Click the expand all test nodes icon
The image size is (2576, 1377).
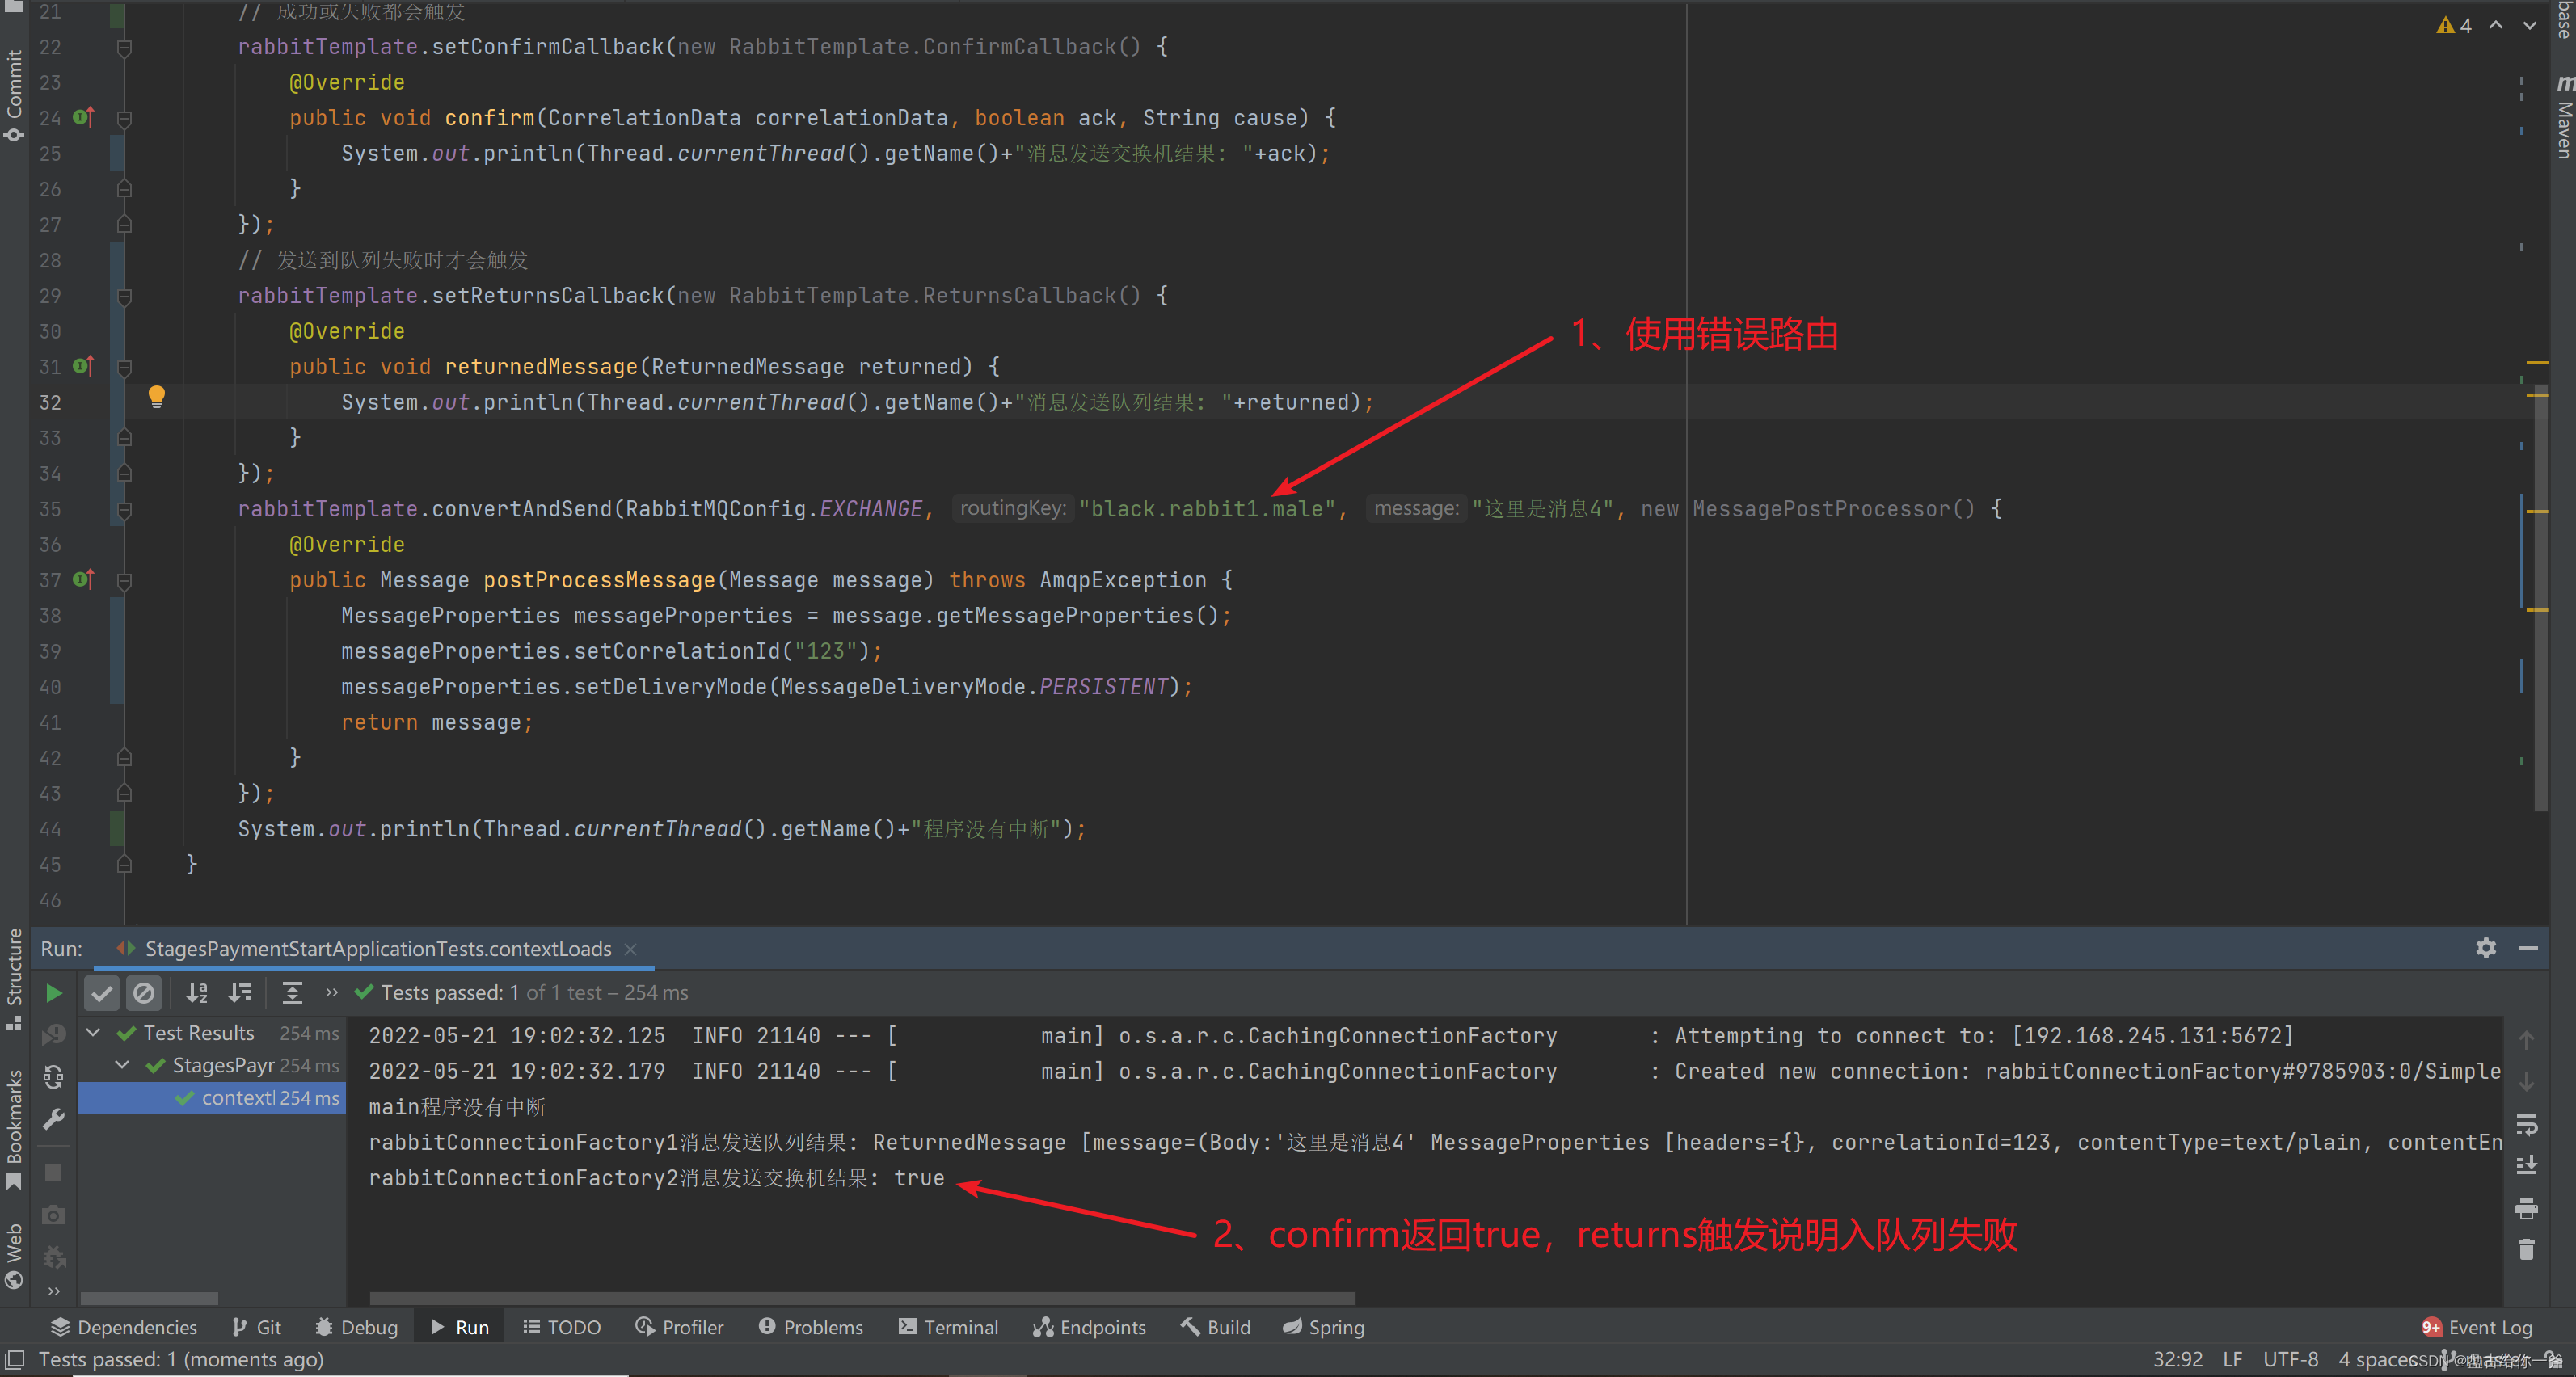(292, 992)
